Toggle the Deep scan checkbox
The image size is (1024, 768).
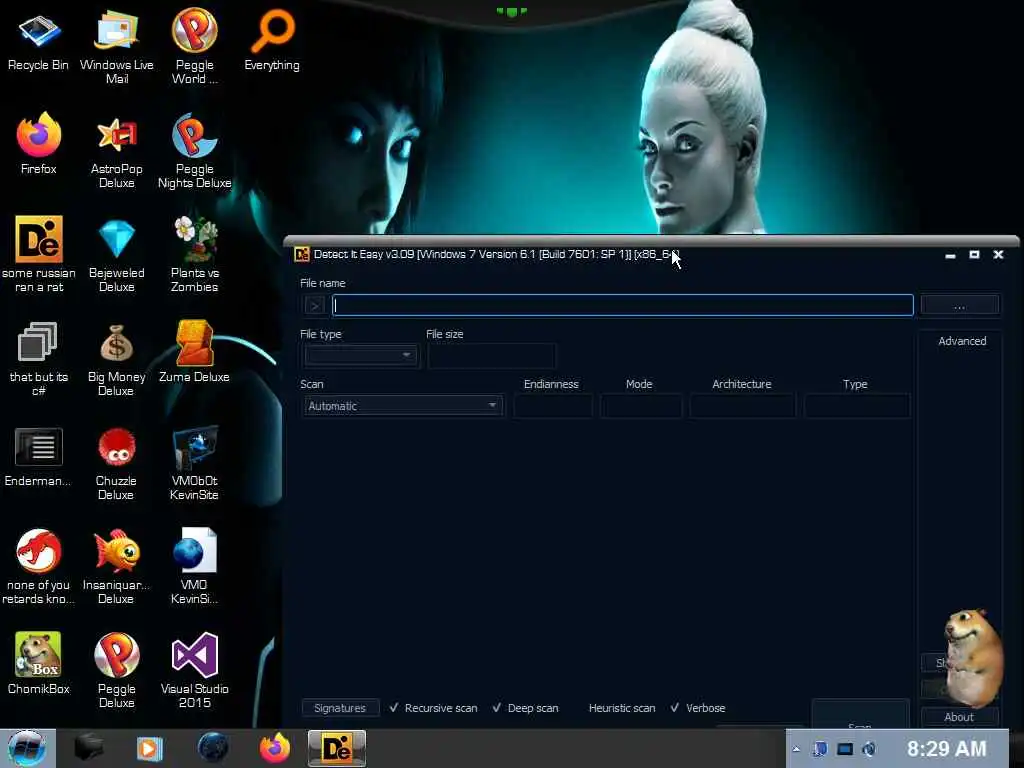tap(526, 708)
